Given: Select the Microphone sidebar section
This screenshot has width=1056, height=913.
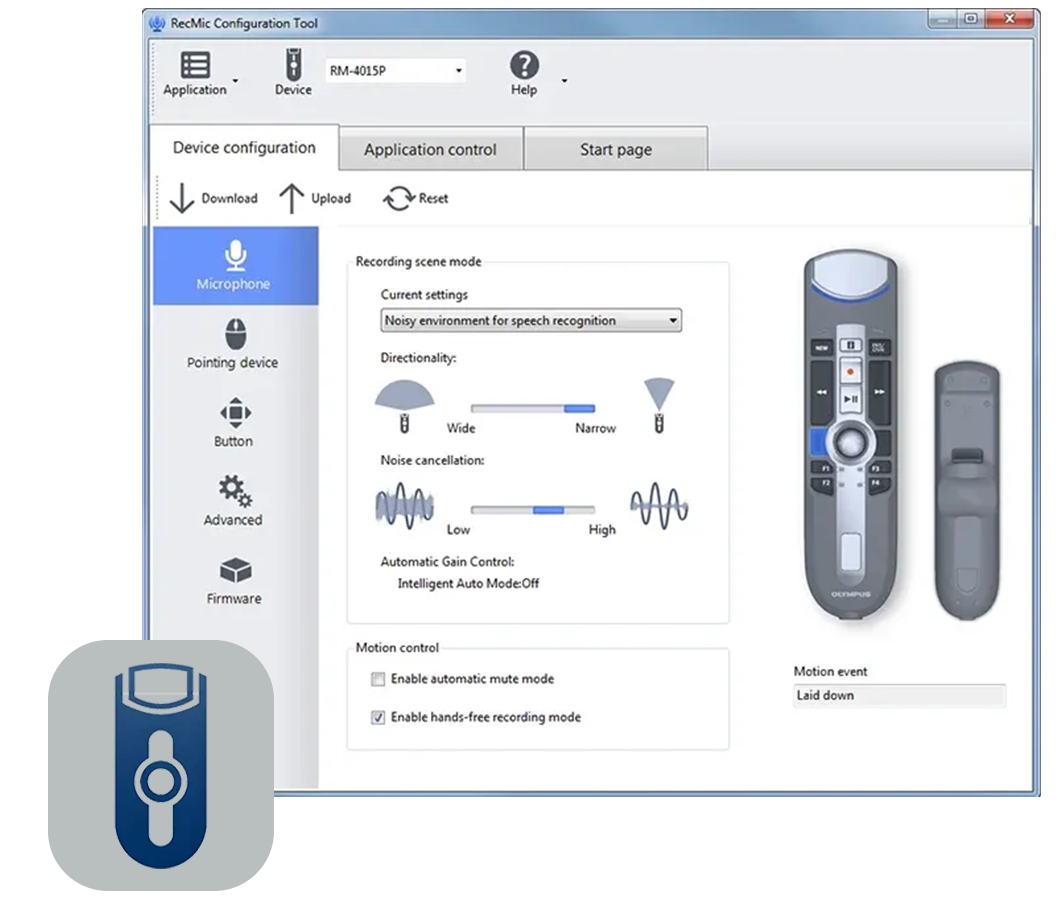Looking at the screenshot, I should tap(236, 266).
